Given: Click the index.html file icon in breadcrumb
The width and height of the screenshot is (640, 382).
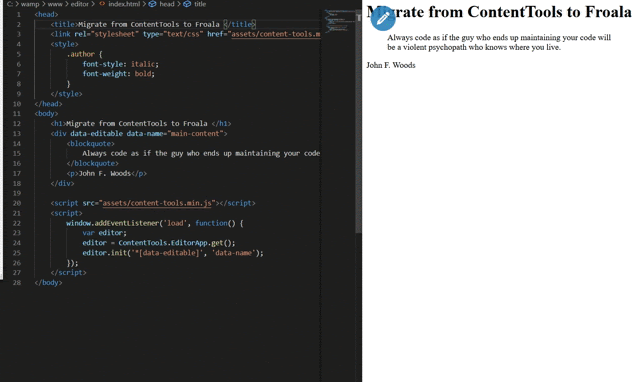Looking at the screenshot, I should click(x=102, y=4).
